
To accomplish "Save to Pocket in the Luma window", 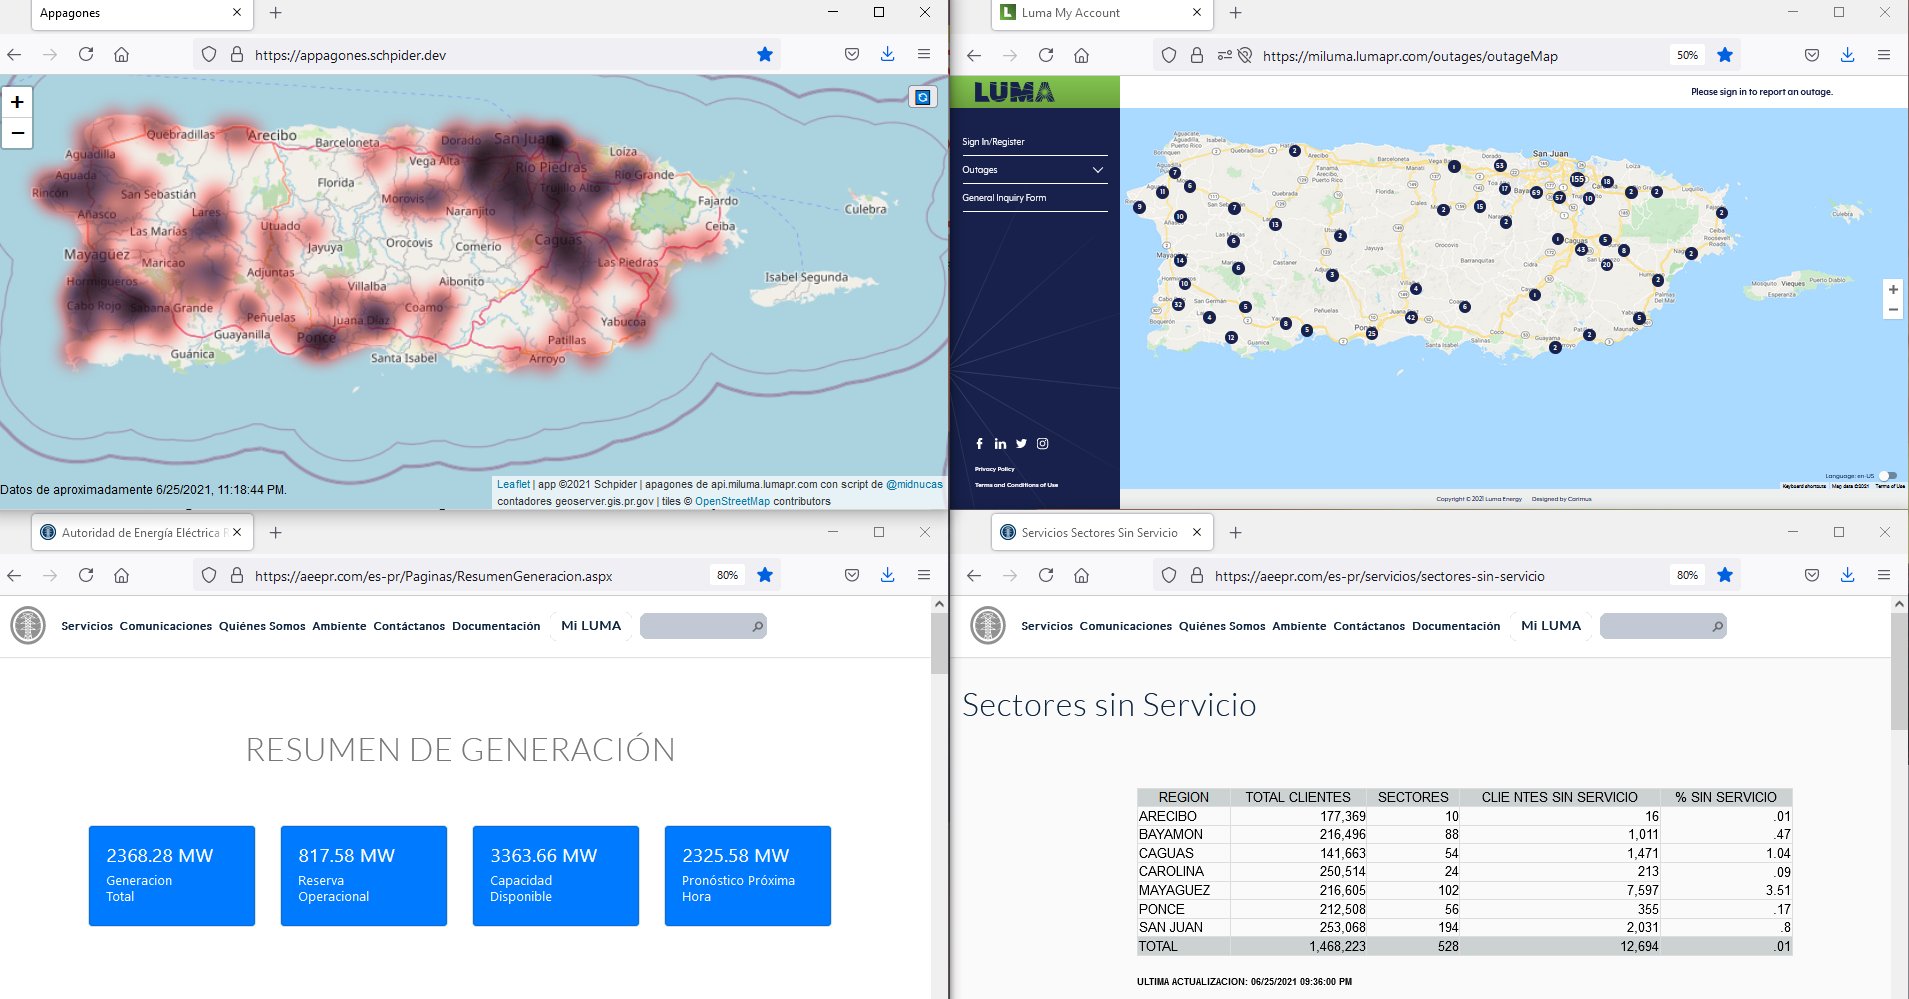I will click(x=1811, y=55).
